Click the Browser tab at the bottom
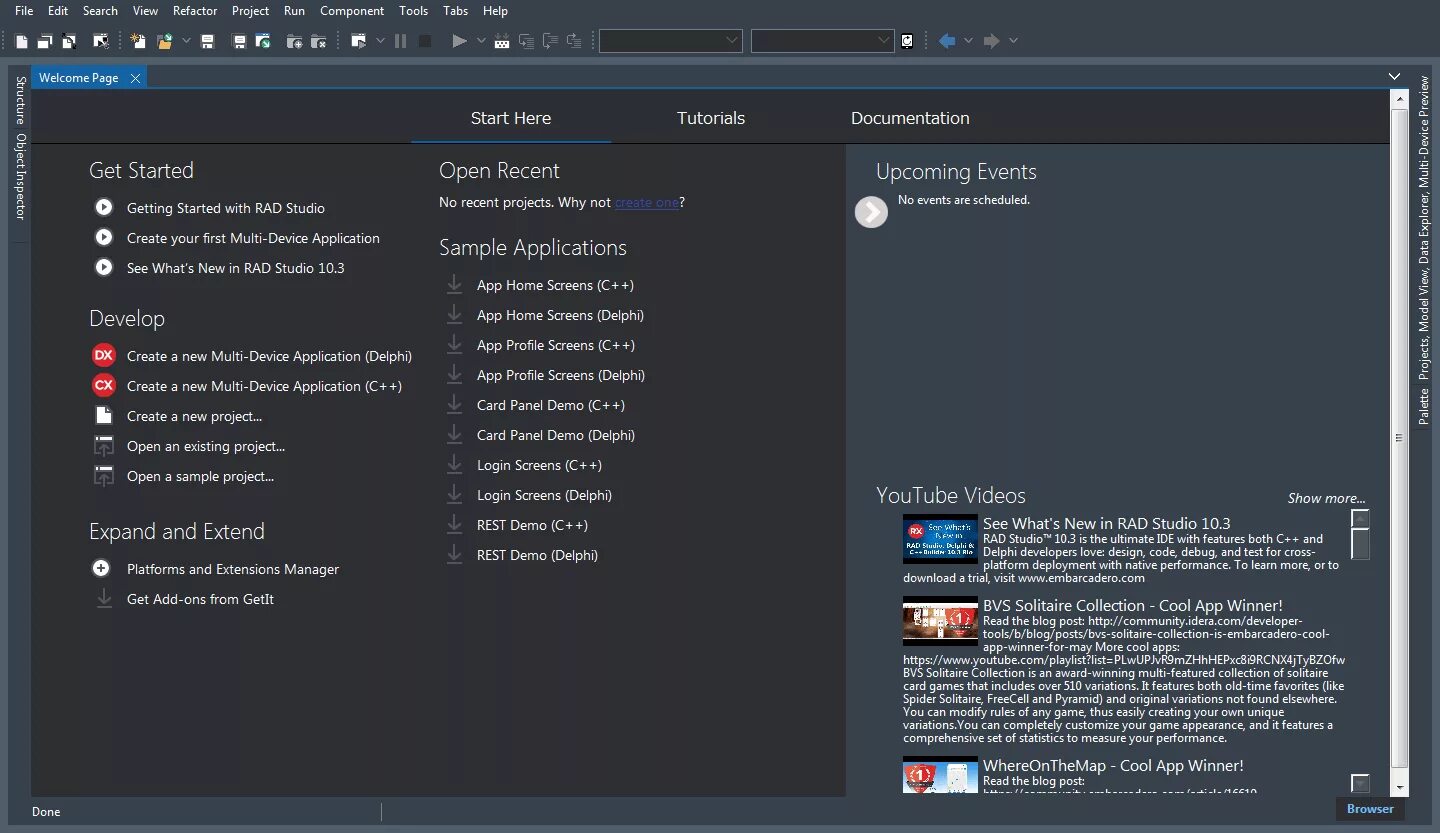This screenshot has height=833, width=1440. point(1370,809)
